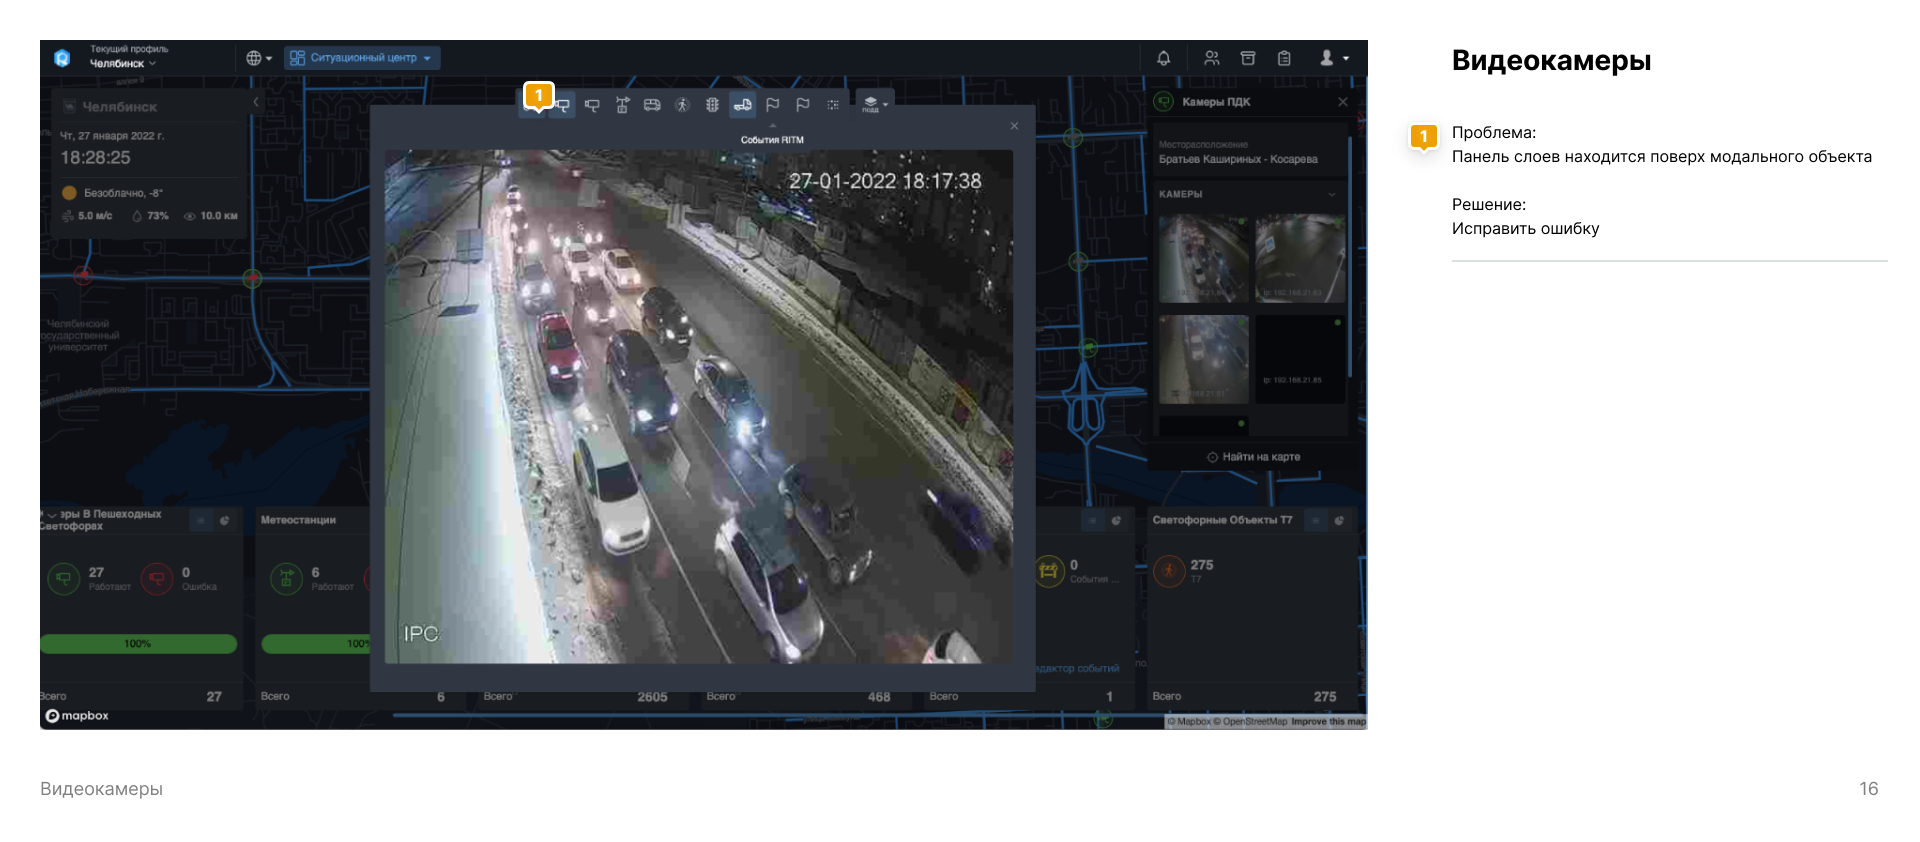Image resolution: width=1920 pixels, height=842 pixels.
Task: Collapse the КАМЕРЫ section
Action: [x=1332, y=194]
